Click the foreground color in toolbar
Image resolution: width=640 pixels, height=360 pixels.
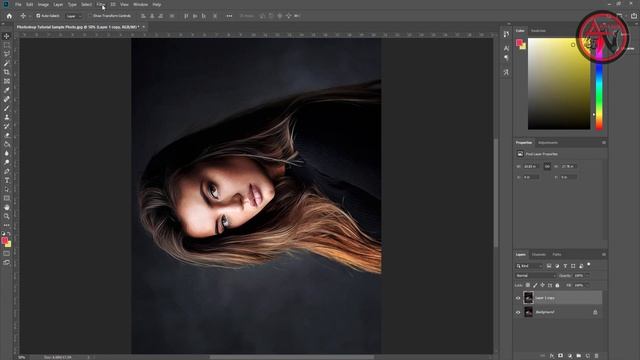[5, 240]
